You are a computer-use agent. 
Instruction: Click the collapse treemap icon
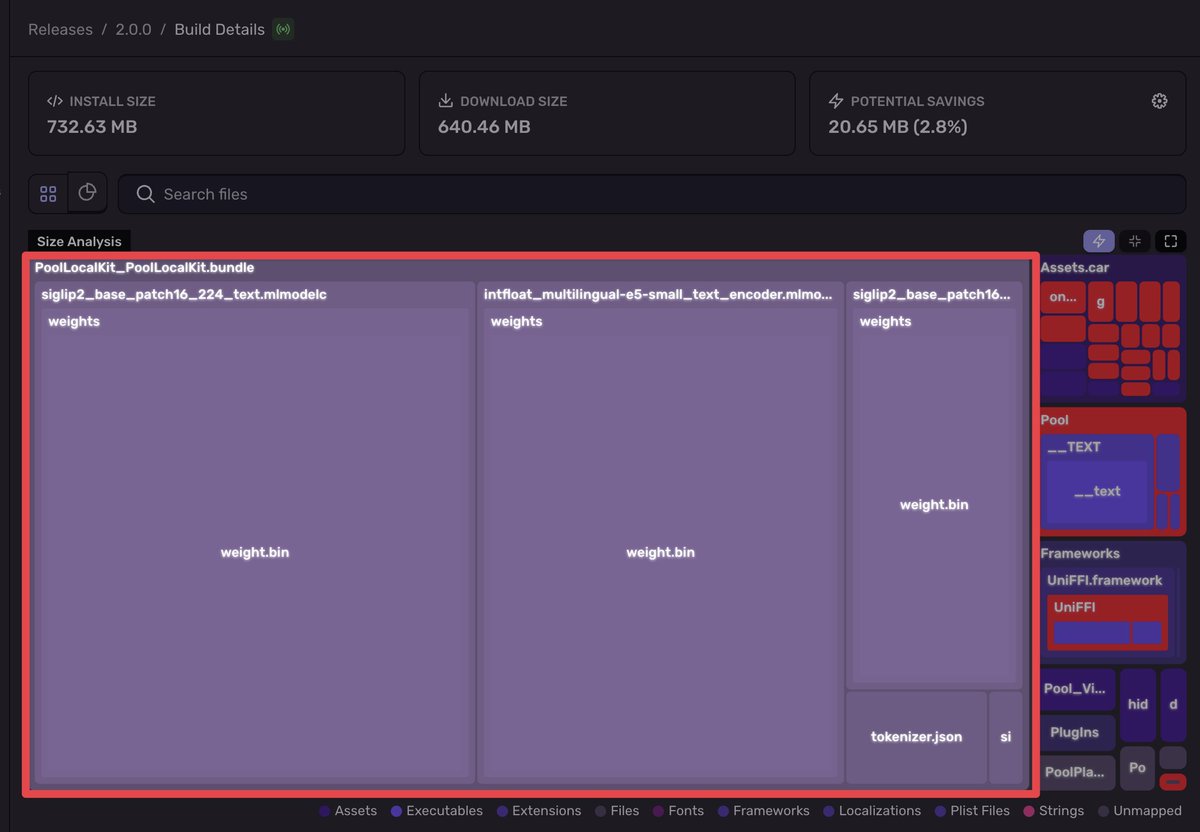(1134, 241)
